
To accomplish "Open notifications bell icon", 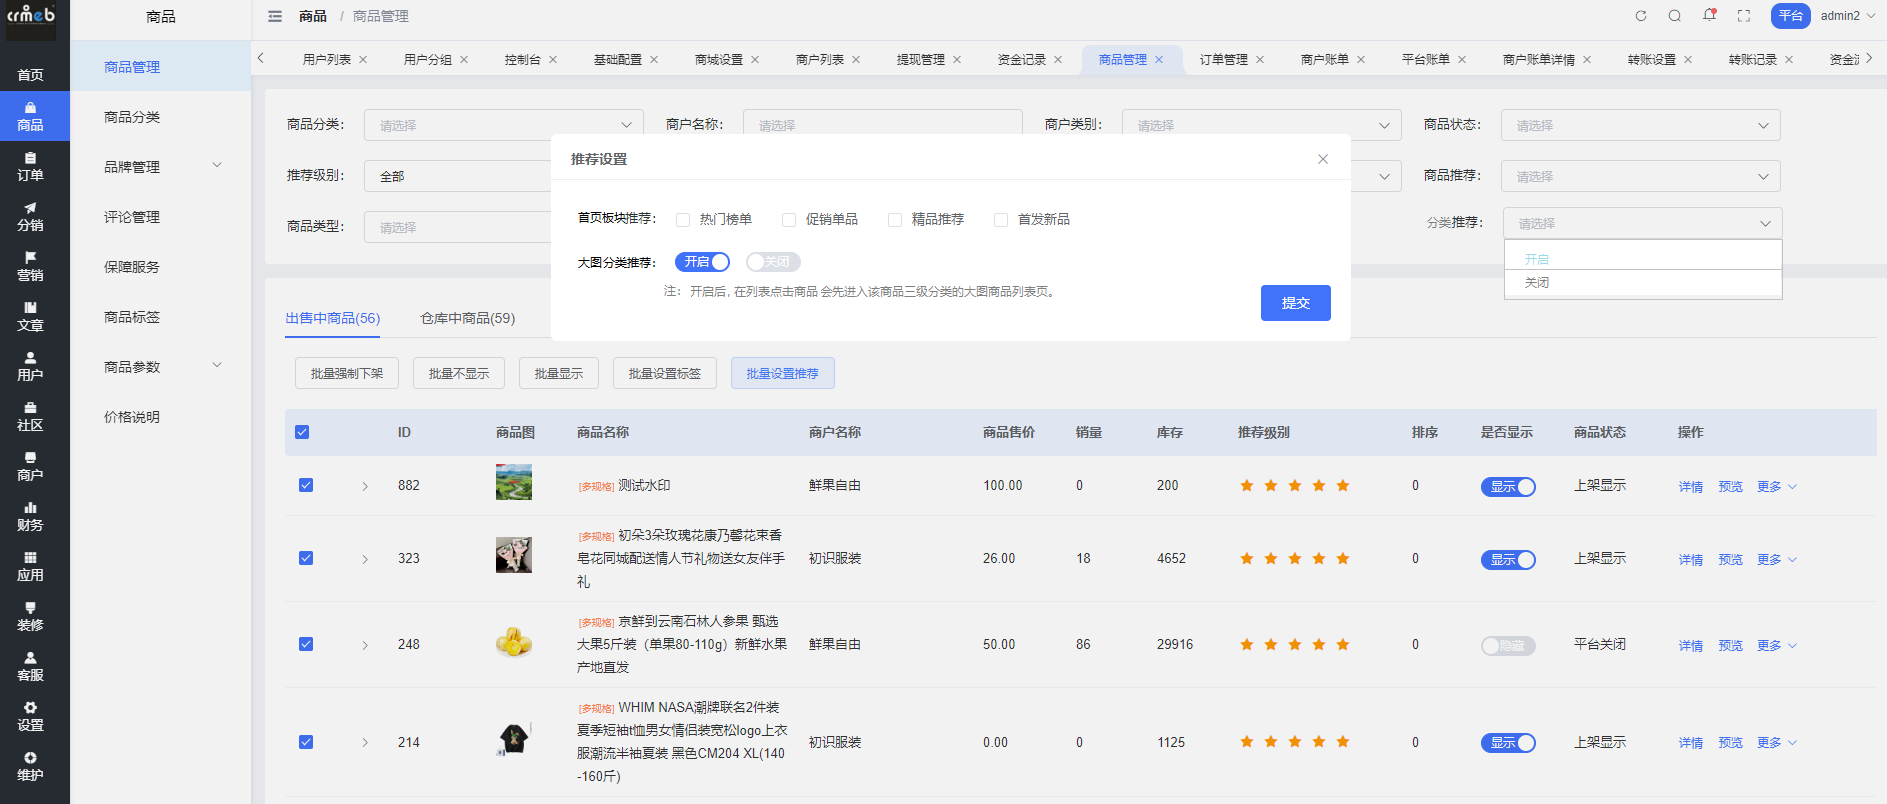I will click(1709, 15).
